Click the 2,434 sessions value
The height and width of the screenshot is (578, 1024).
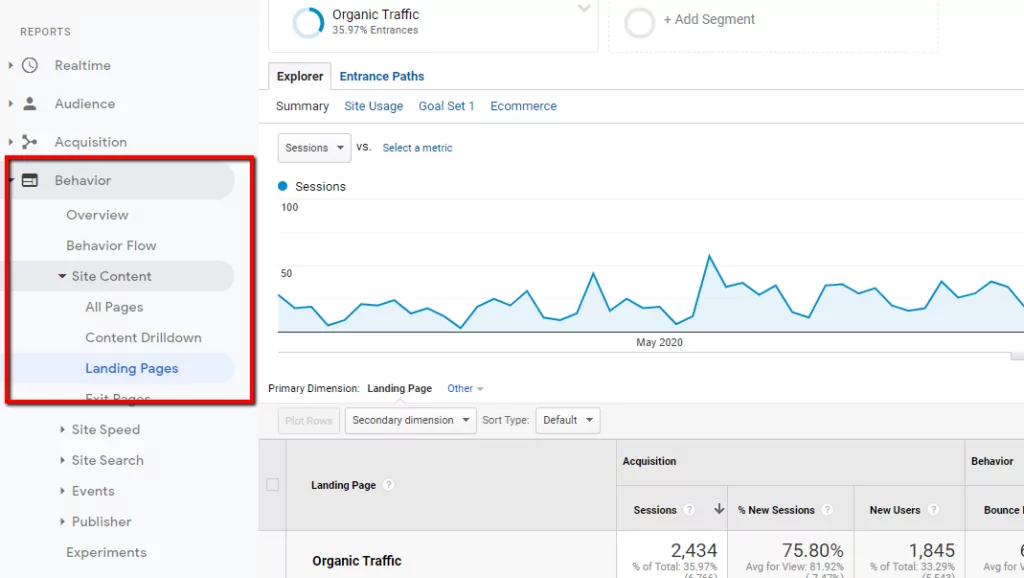point(694,550)
